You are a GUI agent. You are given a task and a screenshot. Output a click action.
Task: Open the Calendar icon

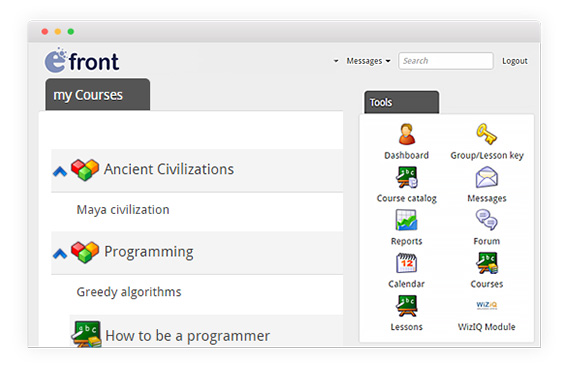(406, 263)
